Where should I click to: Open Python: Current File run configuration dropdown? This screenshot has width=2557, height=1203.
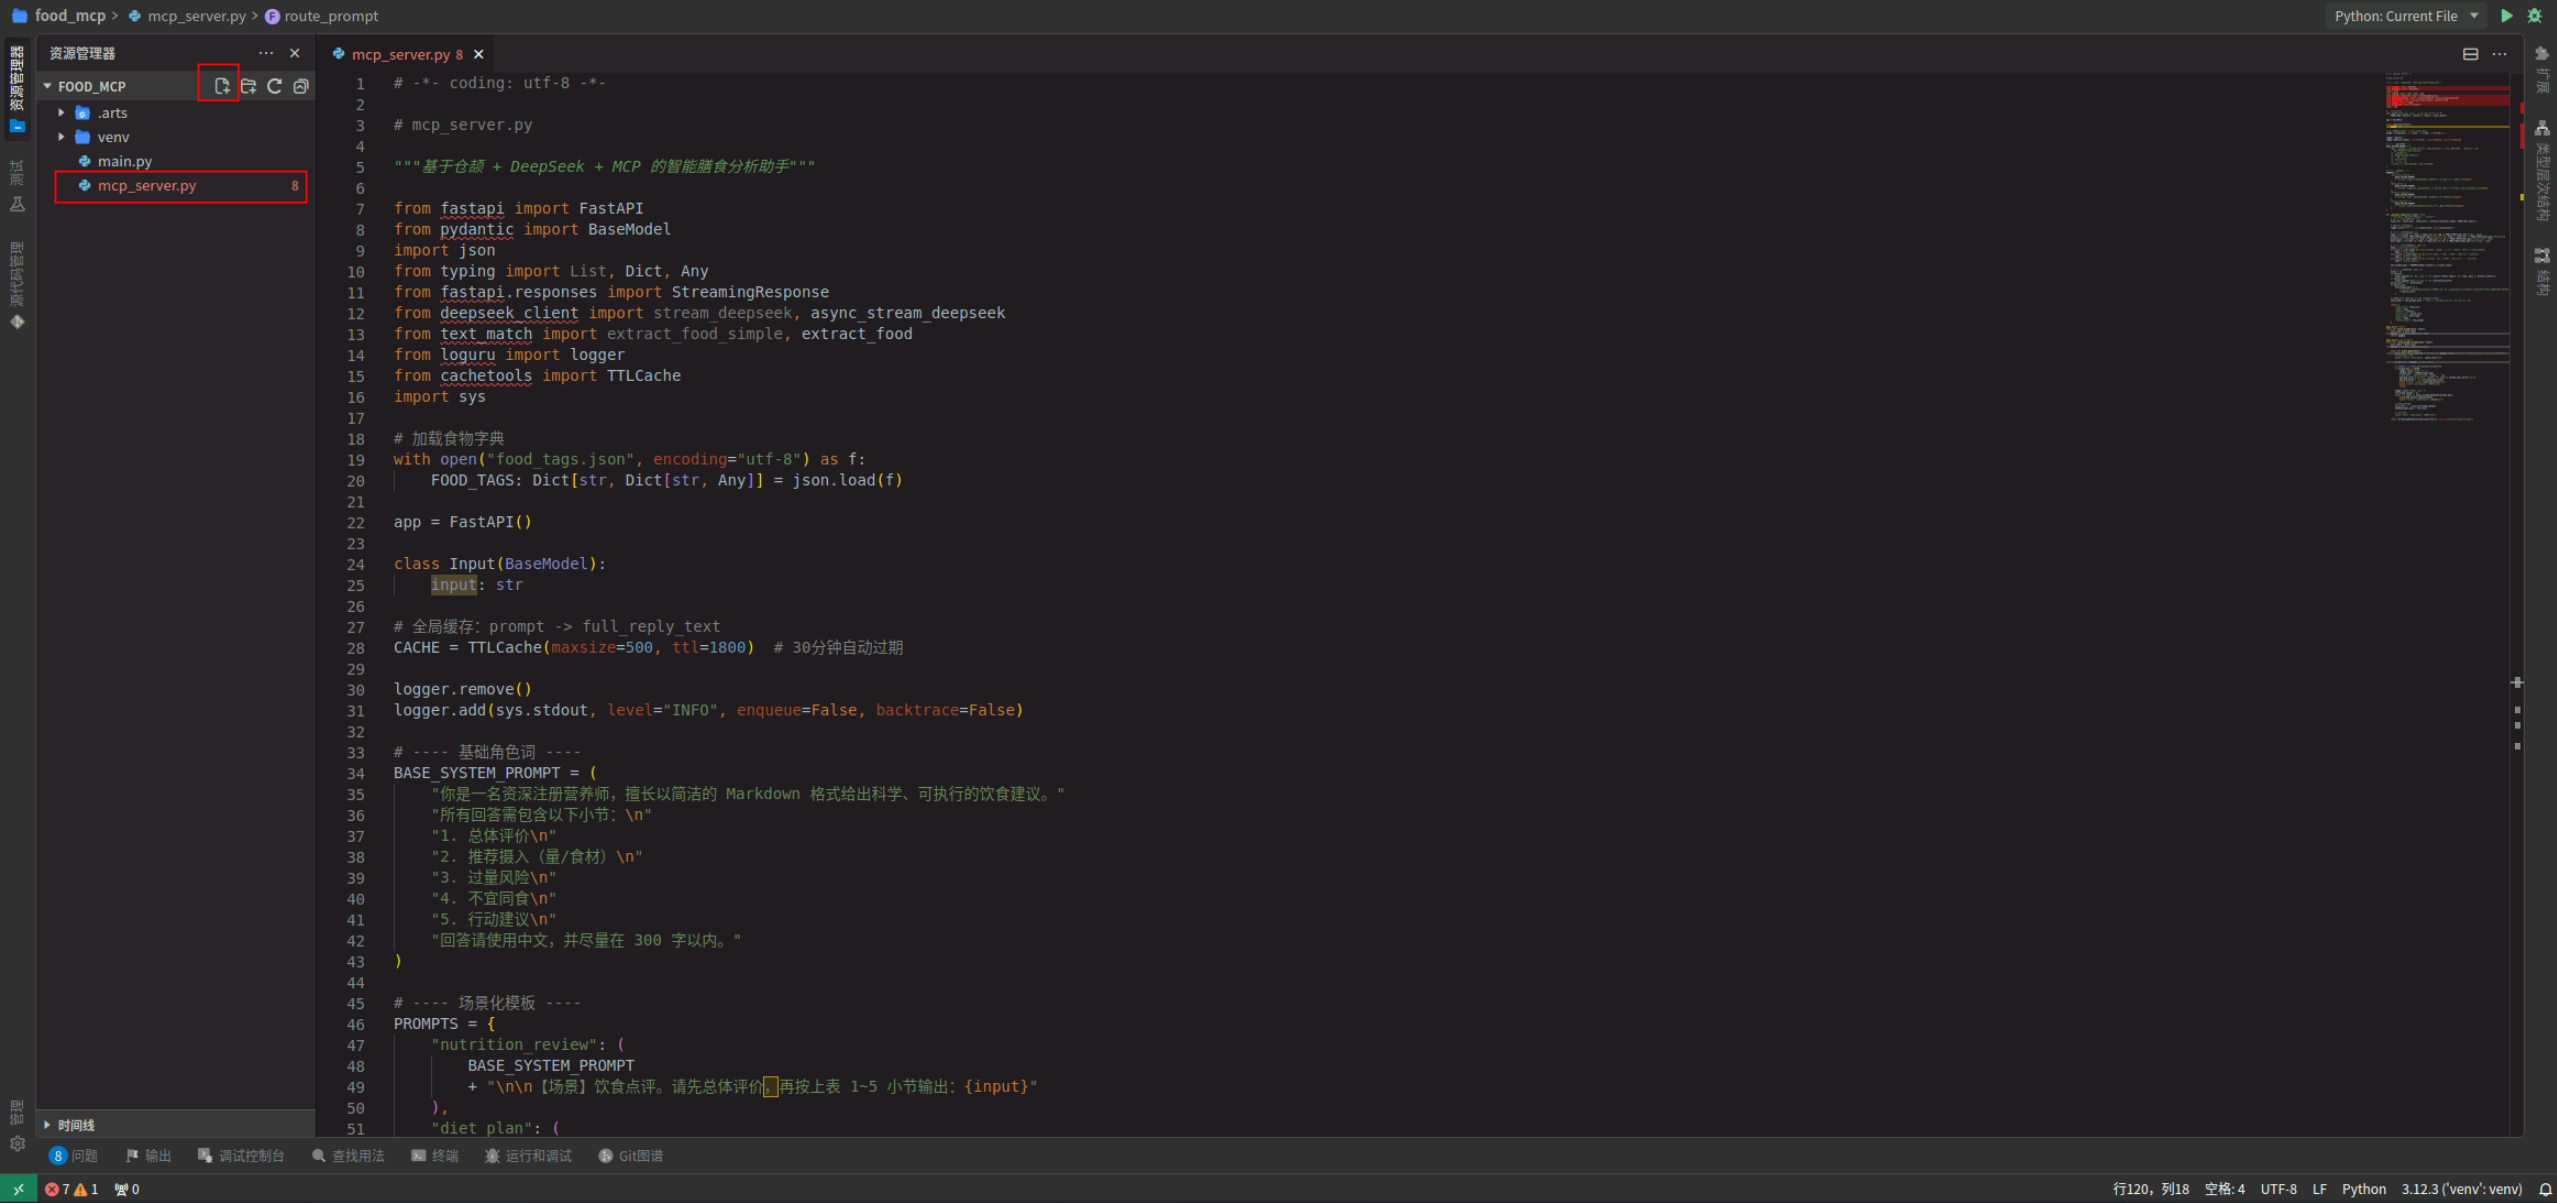point(2407,16)
